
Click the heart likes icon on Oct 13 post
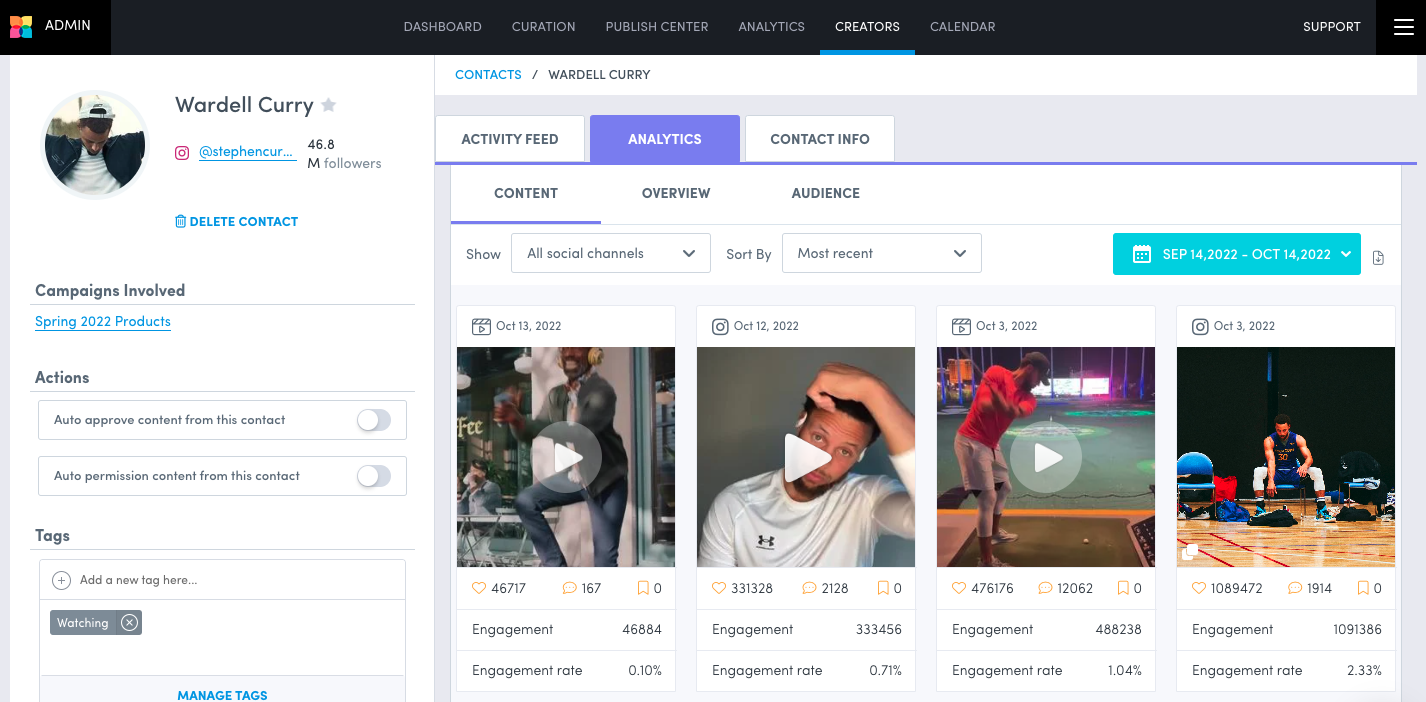coord(479,588)
